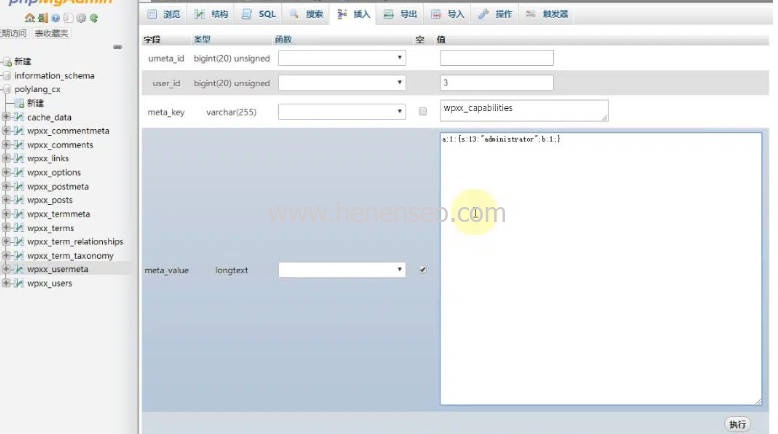Open the function dropdown for meta_value
778x434 pixels.
pyautogui.click(x=342, y=270)
